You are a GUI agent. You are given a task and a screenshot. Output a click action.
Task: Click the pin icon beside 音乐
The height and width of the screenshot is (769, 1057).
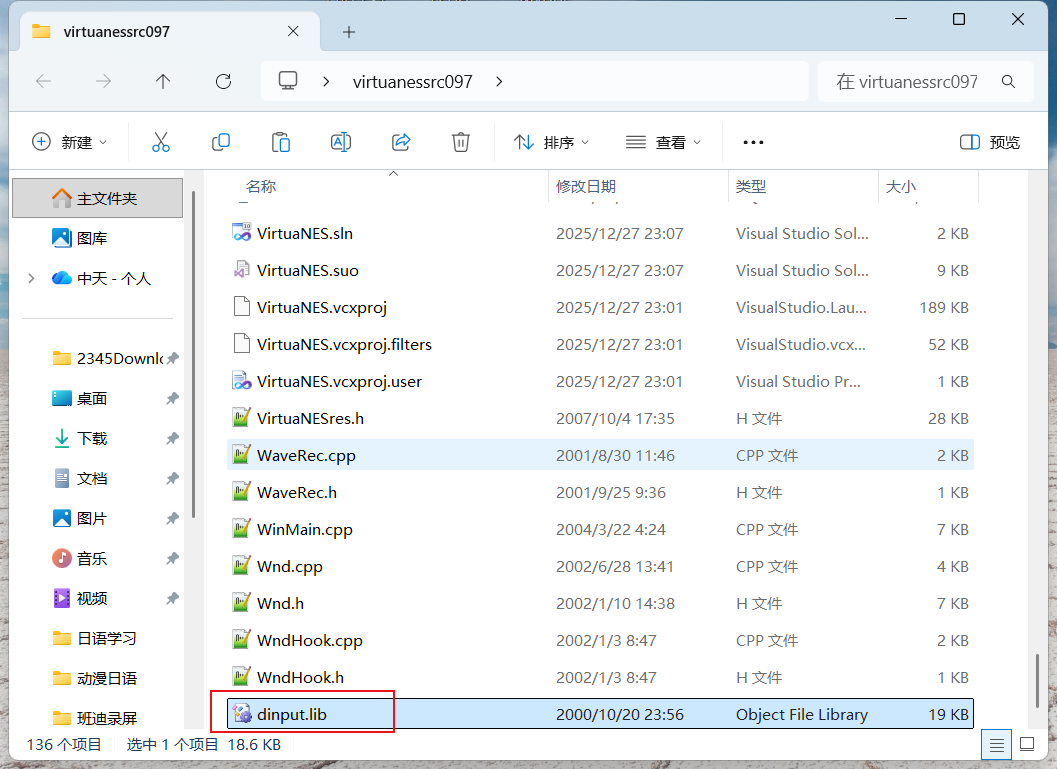coord(173,558)
